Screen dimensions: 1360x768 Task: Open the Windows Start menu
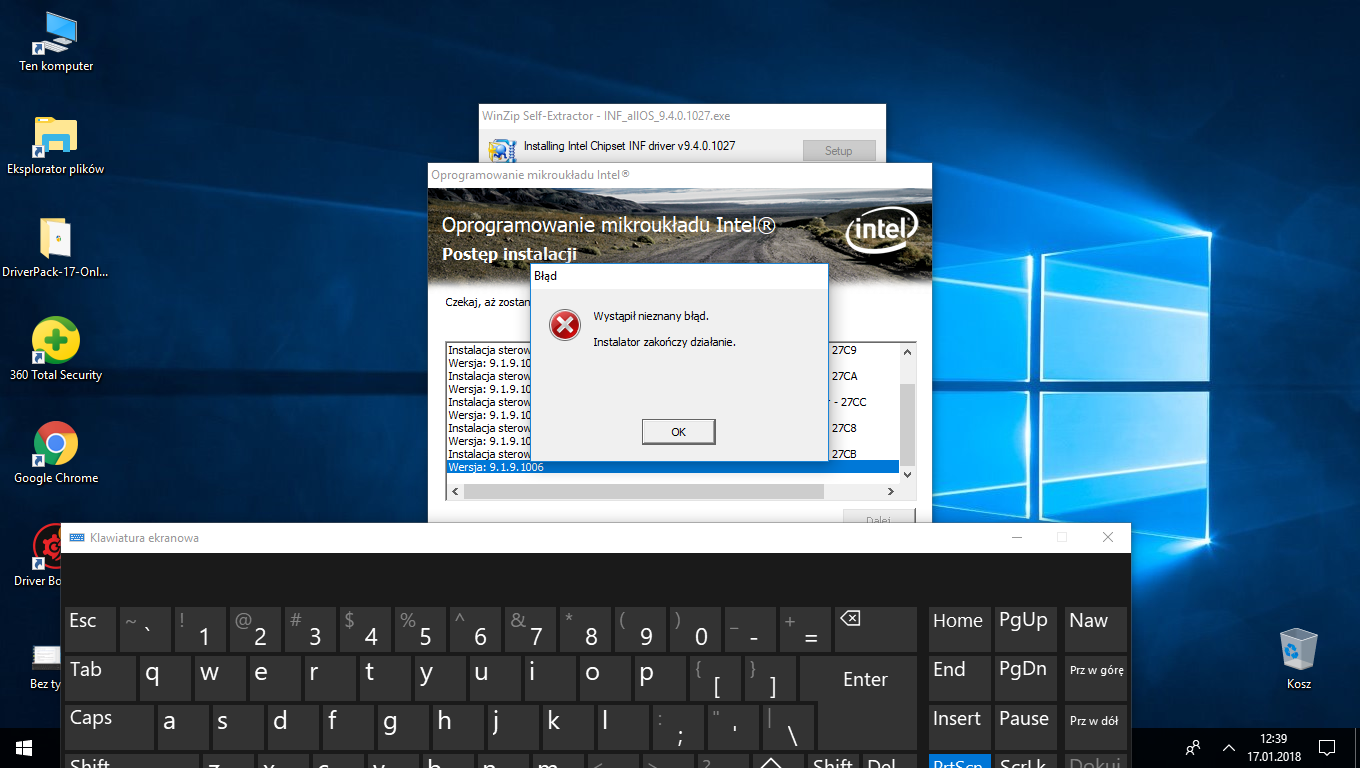[x=24, y=747]
